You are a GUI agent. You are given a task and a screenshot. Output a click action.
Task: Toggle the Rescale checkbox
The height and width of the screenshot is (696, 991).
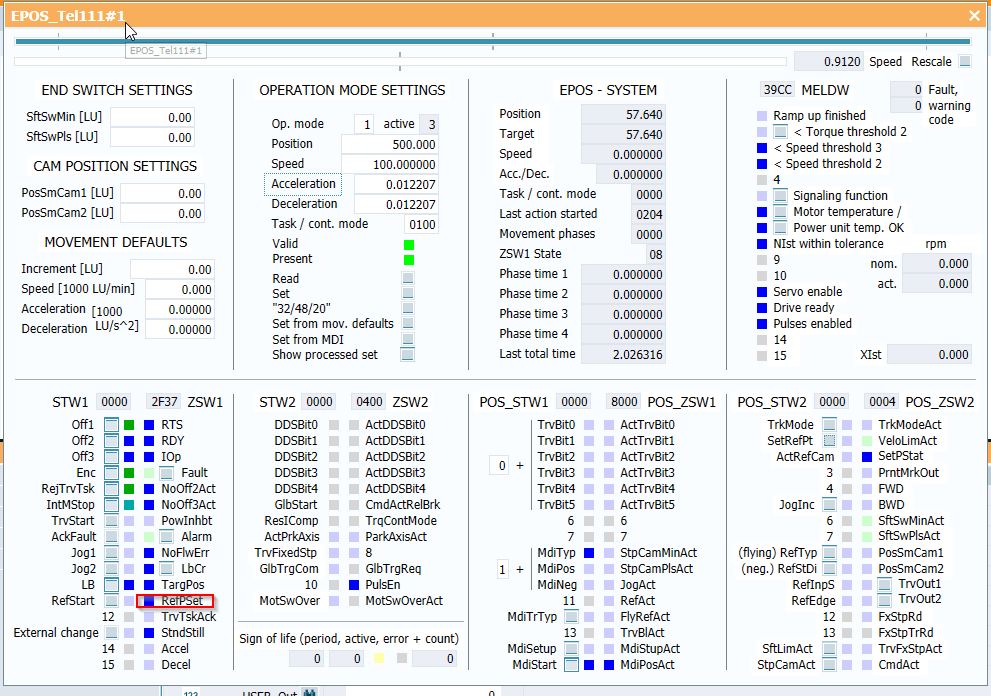click(964, 61)
